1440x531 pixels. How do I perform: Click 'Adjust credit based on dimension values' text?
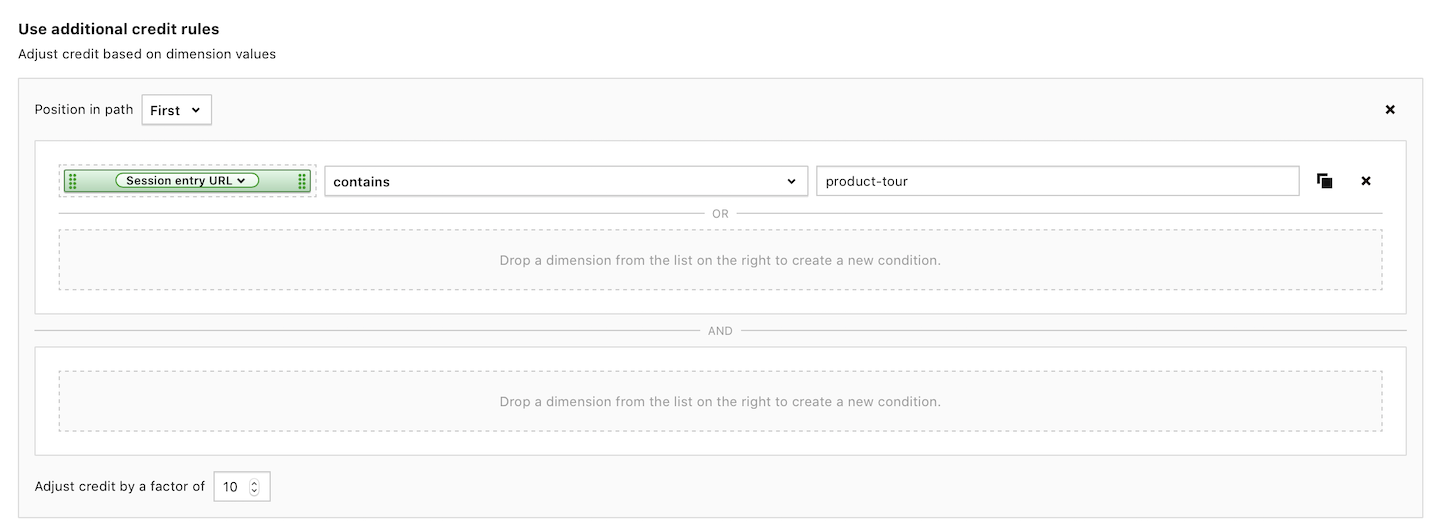147,54
